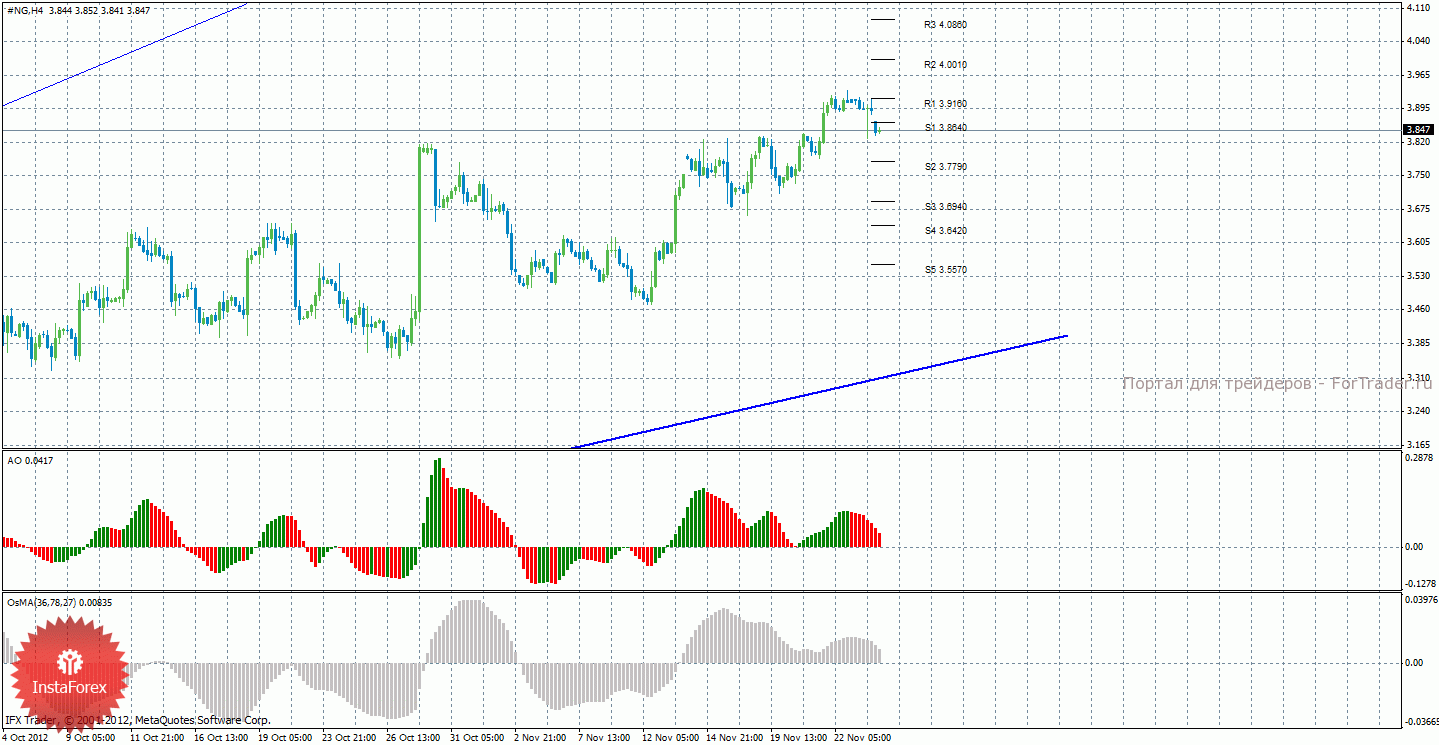Select the 31 Oct 05:00 time label

click(x=477, y=738)
